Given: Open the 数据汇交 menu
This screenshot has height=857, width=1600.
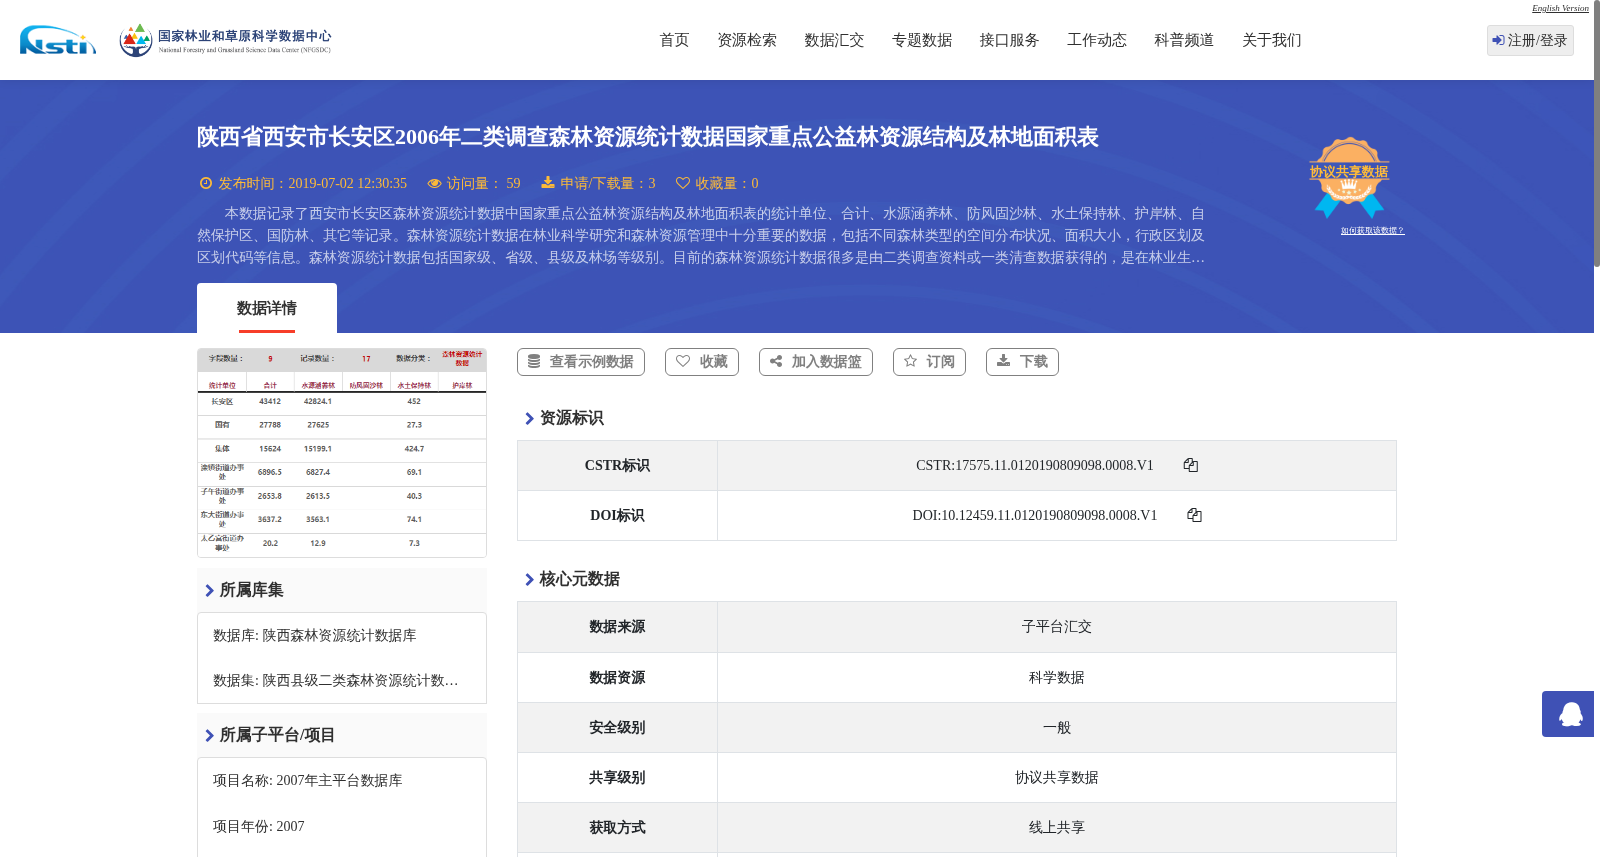Looking at the screenshot, I should [834, 40].
